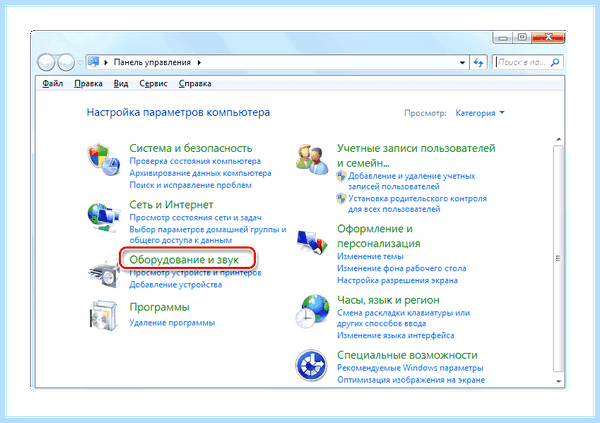The width and height of the screenshot is (600, 423).
Task: Click the Clock, Language and Region icon
Action: coord(312,311)
